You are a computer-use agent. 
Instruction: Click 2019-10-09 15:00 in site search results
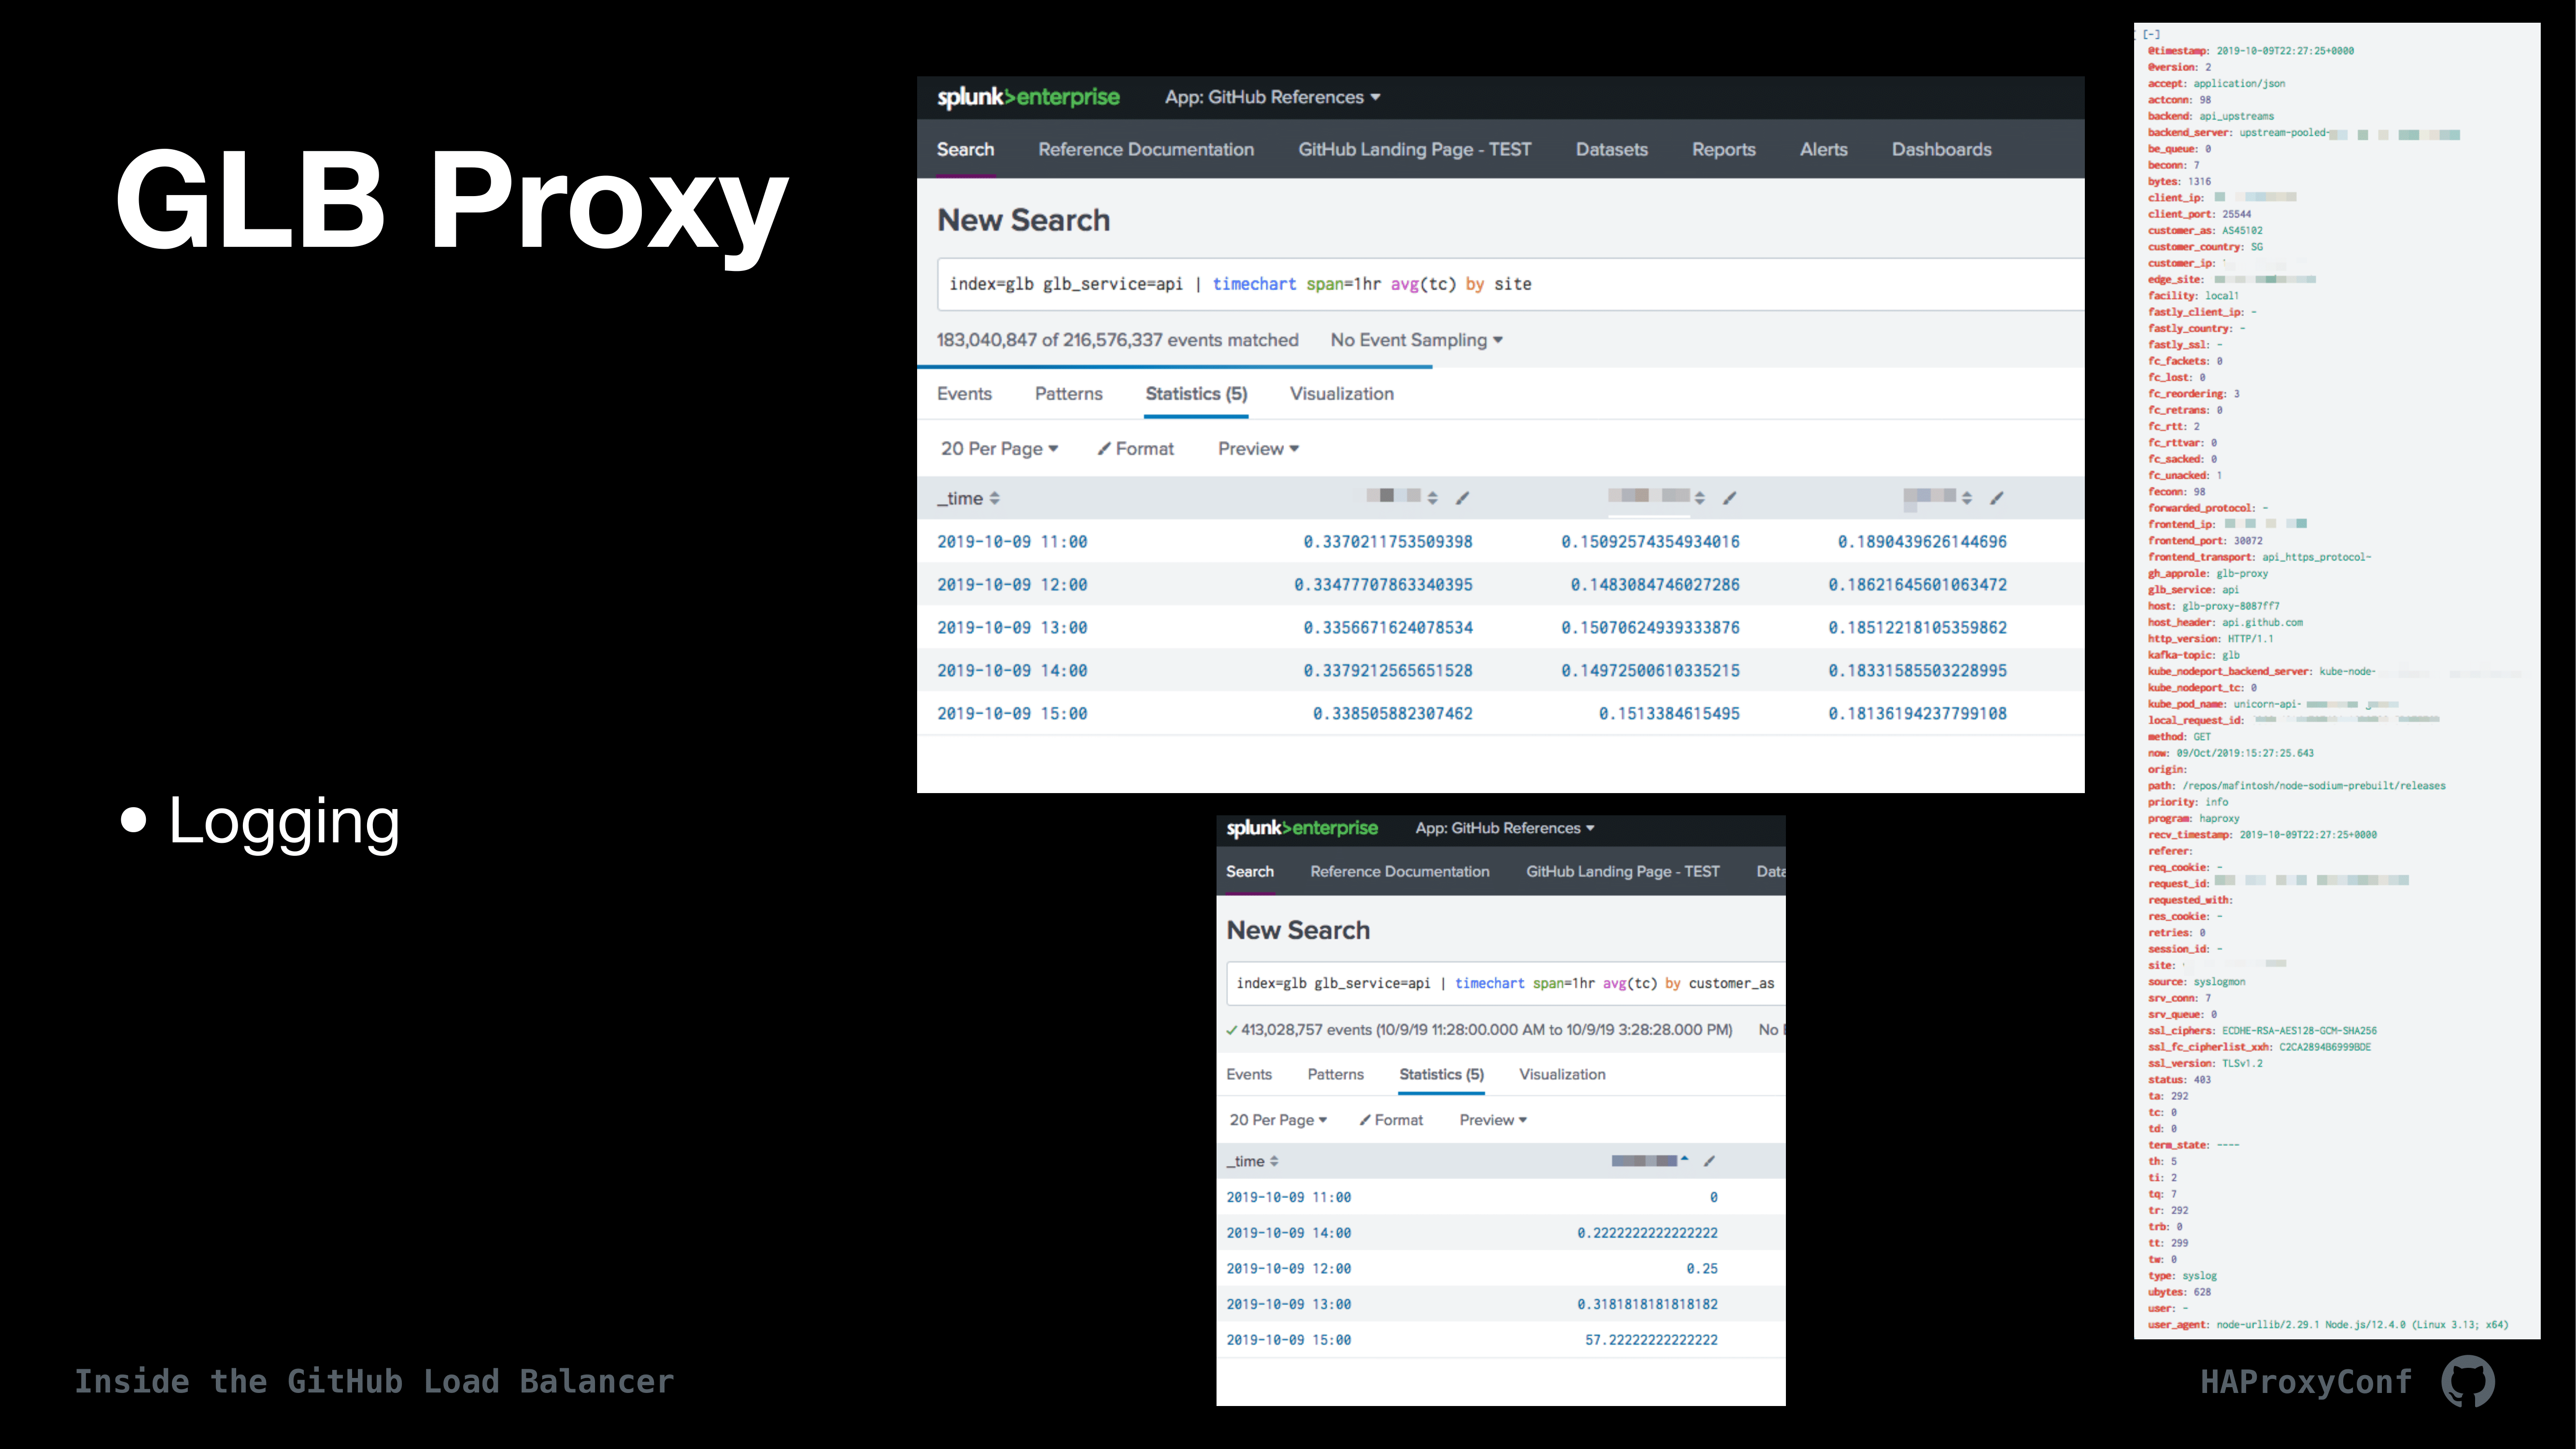(x=1012, y=714)
